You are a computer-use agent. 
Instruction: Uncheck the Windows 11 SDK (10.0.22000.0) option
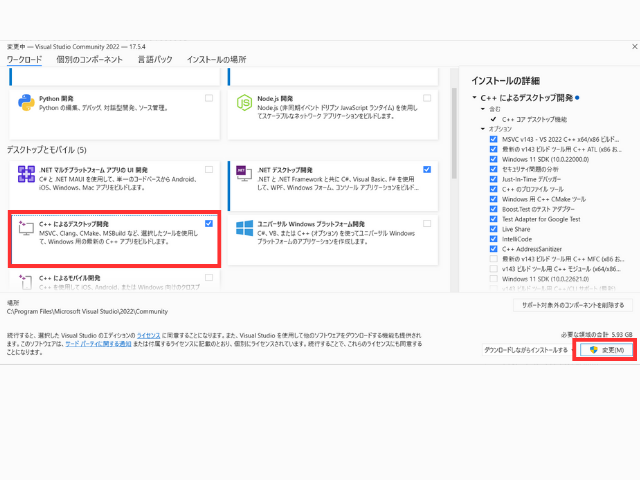[x=493, y=159]
